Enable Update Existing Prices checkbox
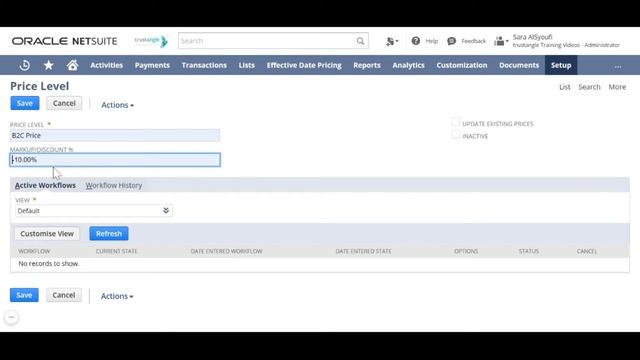640x360 pixels. (x=456, y=122)
